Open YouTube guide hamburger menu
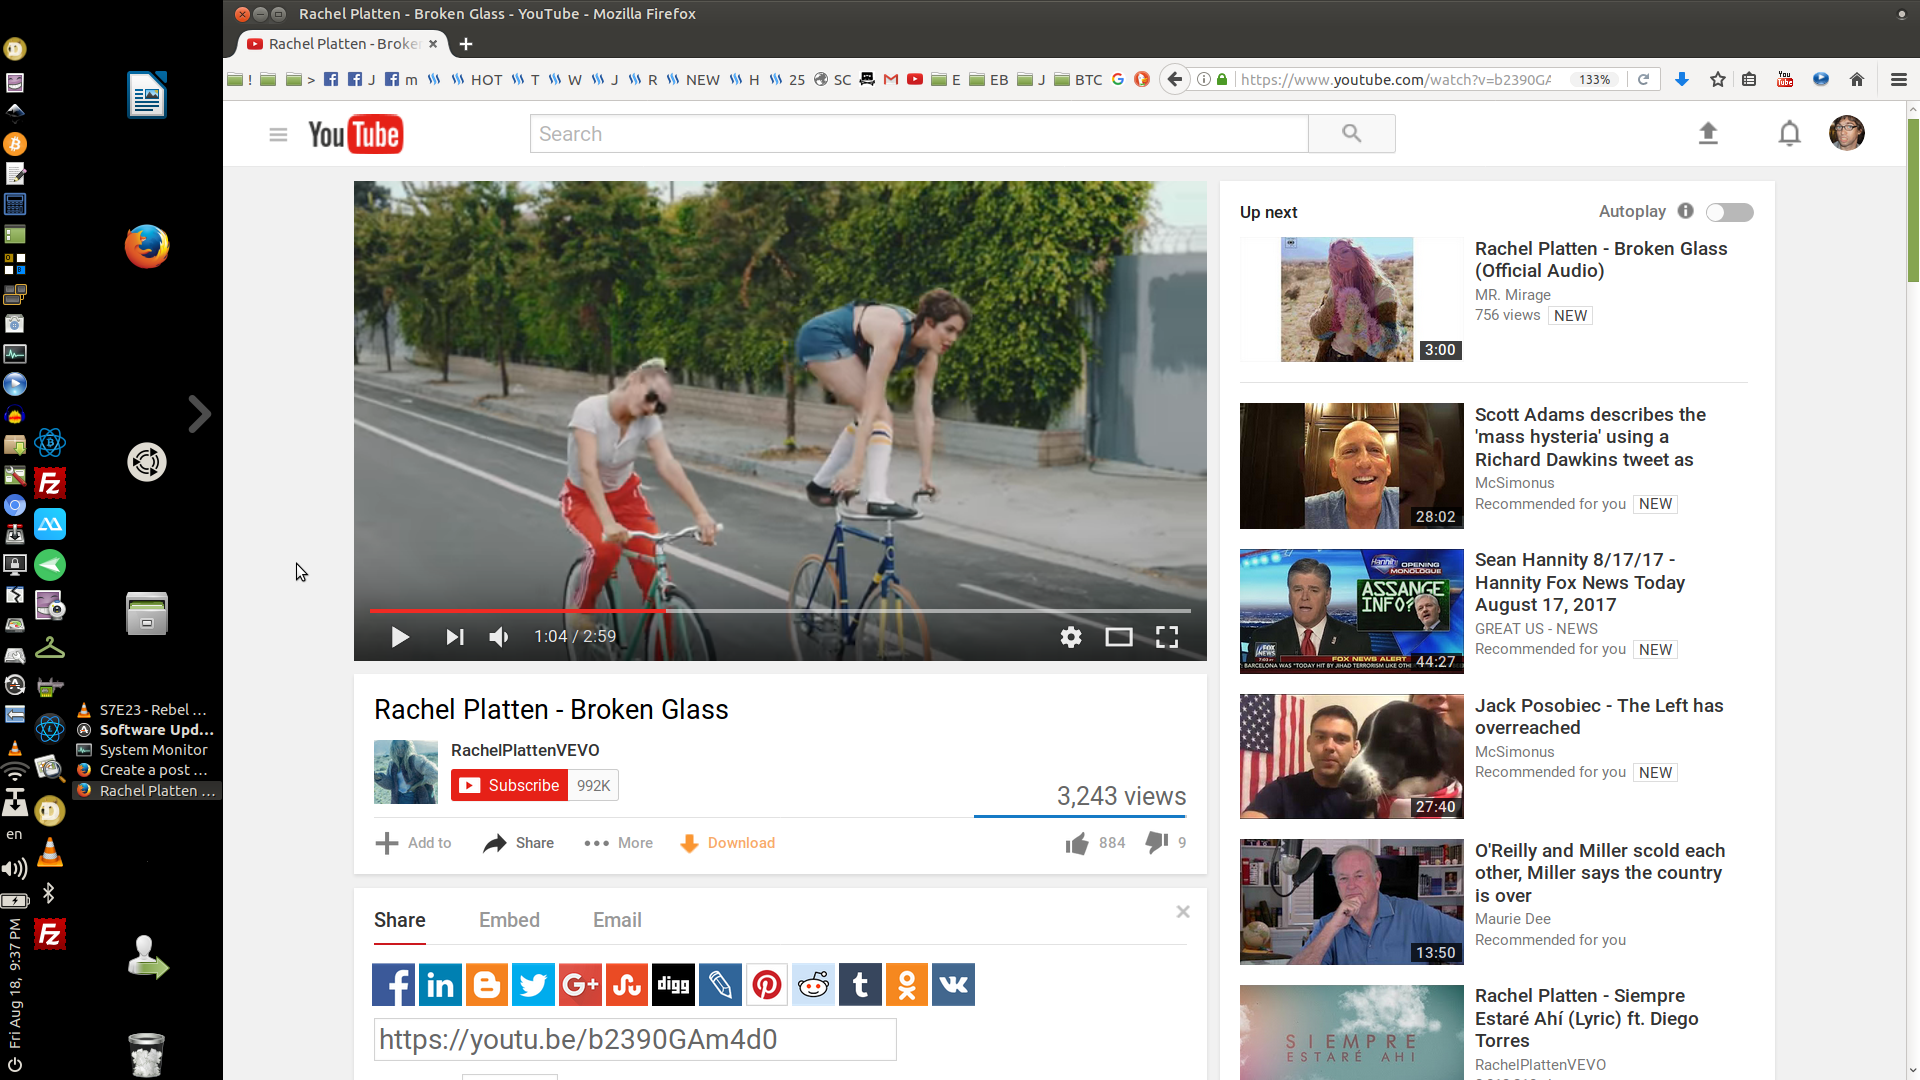The width and height of the screenshot is (1920, 1080). pos(278,134)
